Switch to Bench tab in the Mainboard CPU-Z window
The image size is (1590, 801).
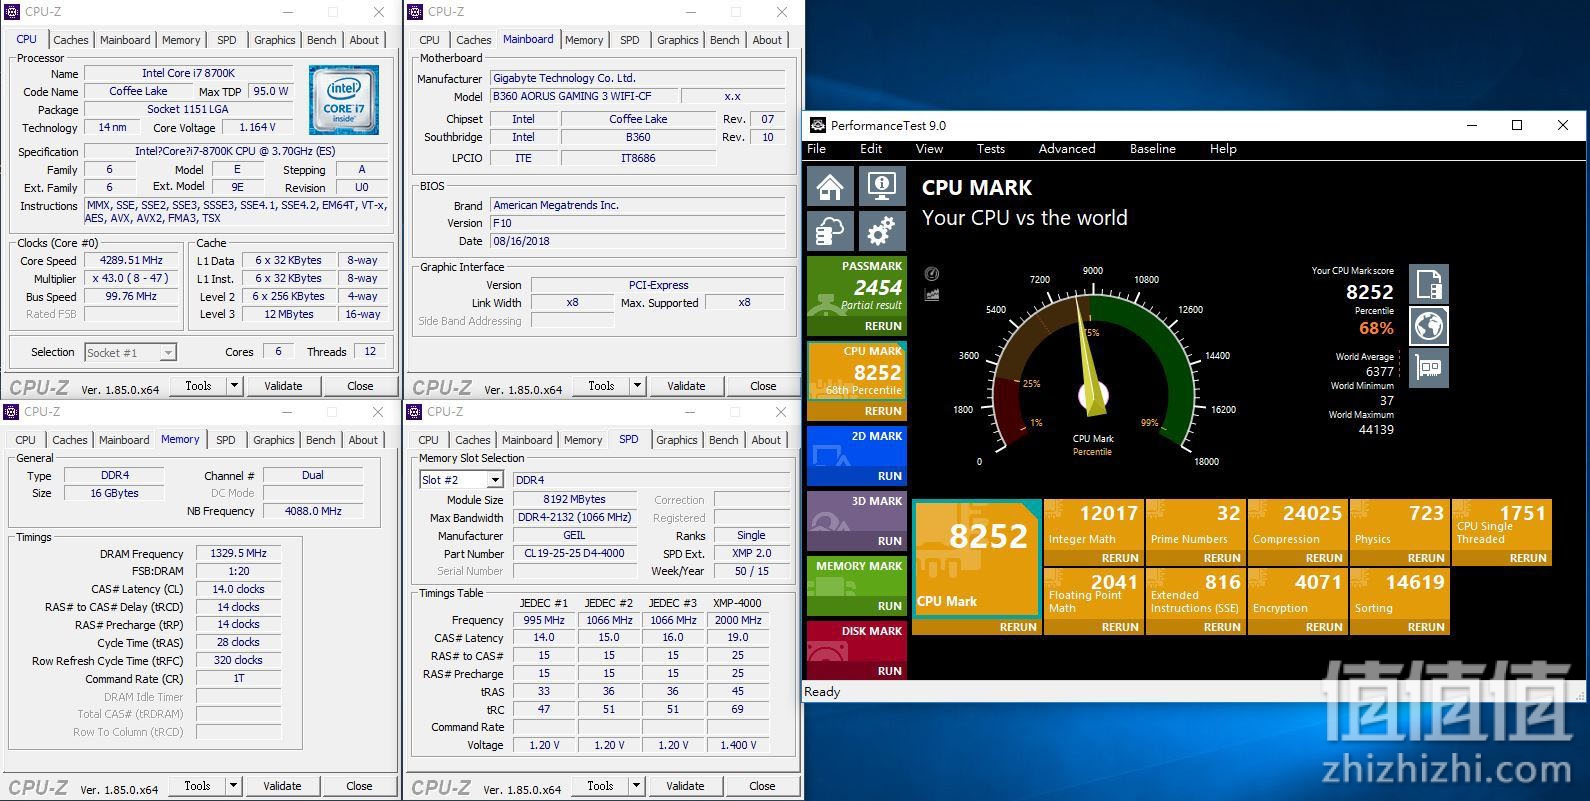click(725, 40)
